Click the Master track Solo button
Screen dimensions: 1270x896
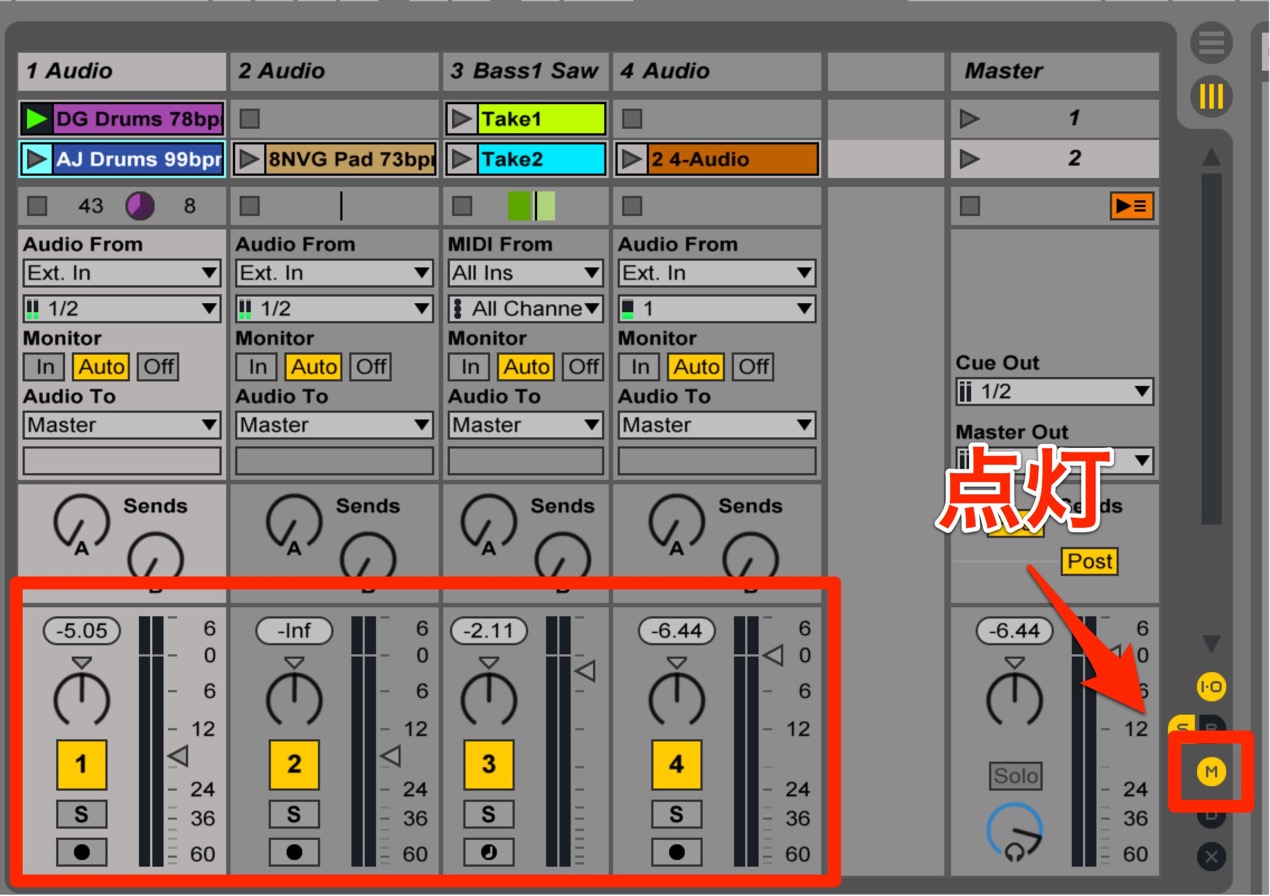tap(1016, 776)
